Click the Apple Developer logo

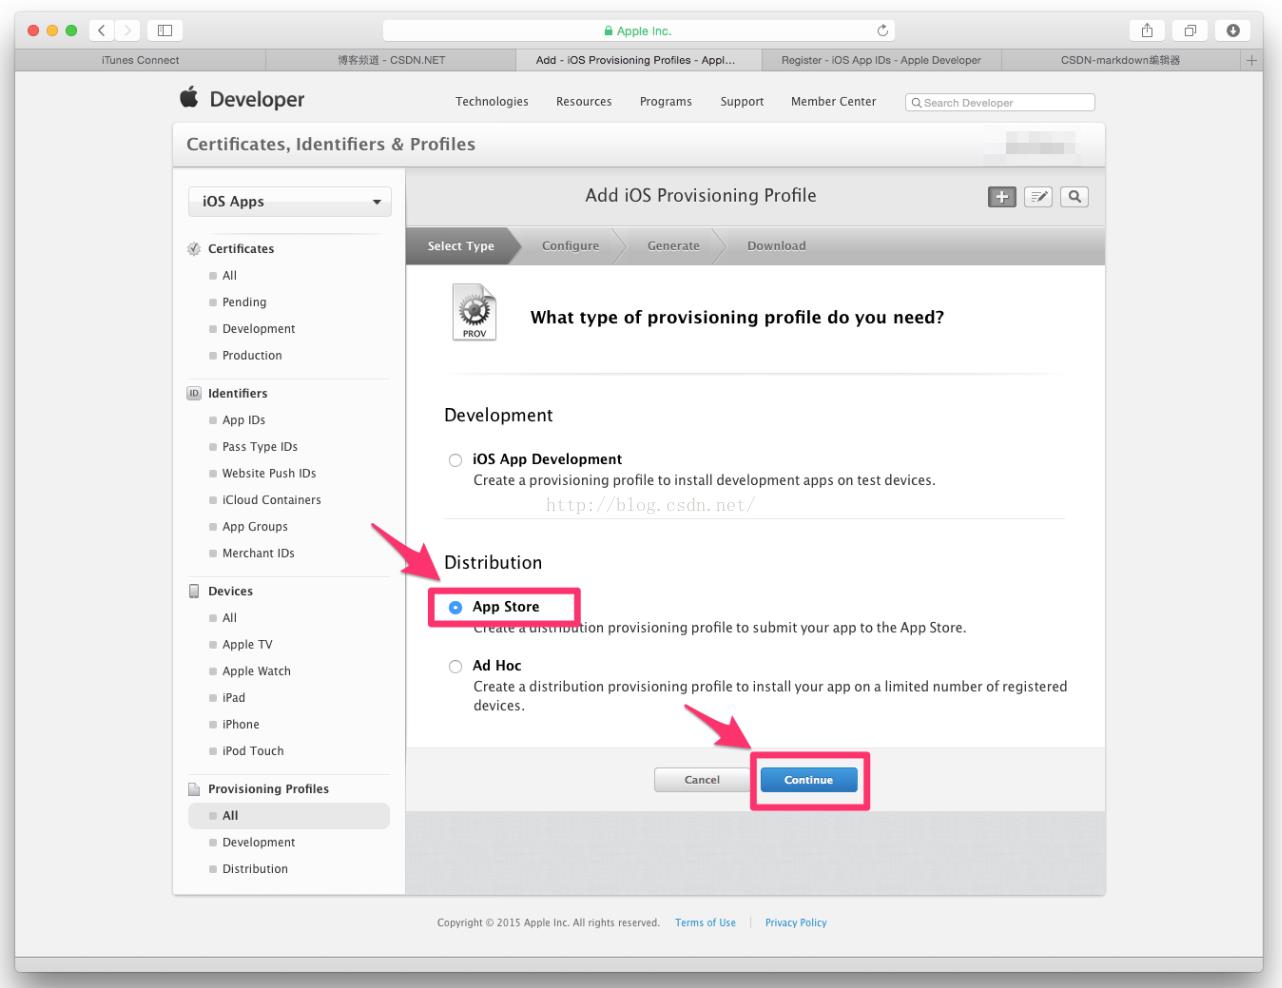(x=242, y=98)
